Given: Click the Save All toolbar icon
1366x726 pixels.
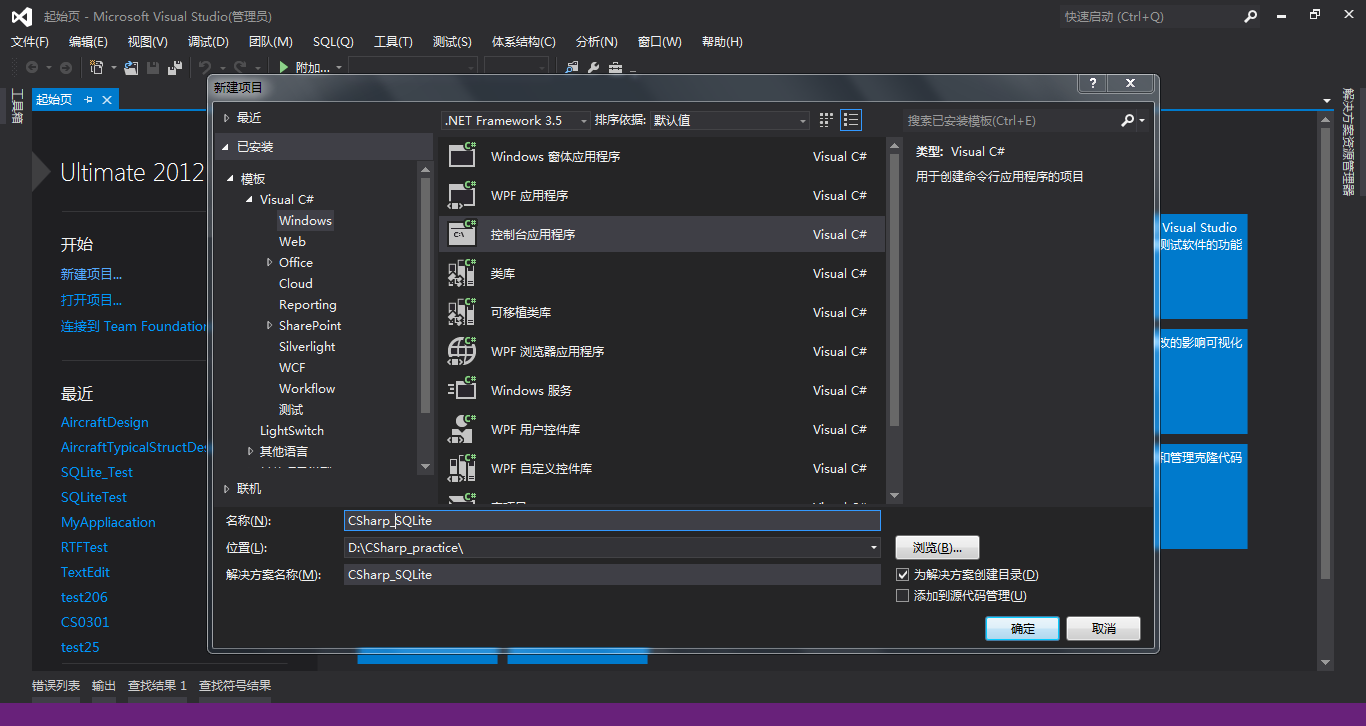Looking at the screenshot, I should (175, 67).
